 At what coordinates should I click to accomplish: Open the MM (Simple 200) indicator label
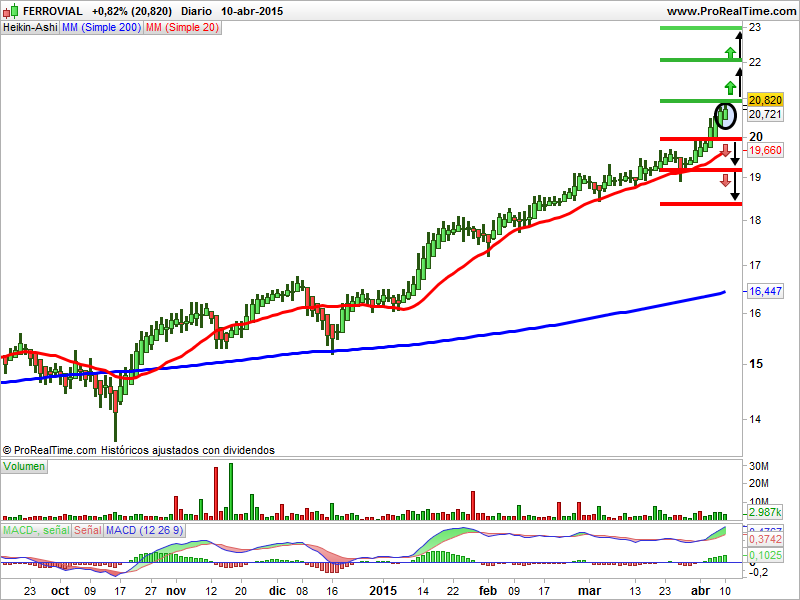tap(102, 28)
